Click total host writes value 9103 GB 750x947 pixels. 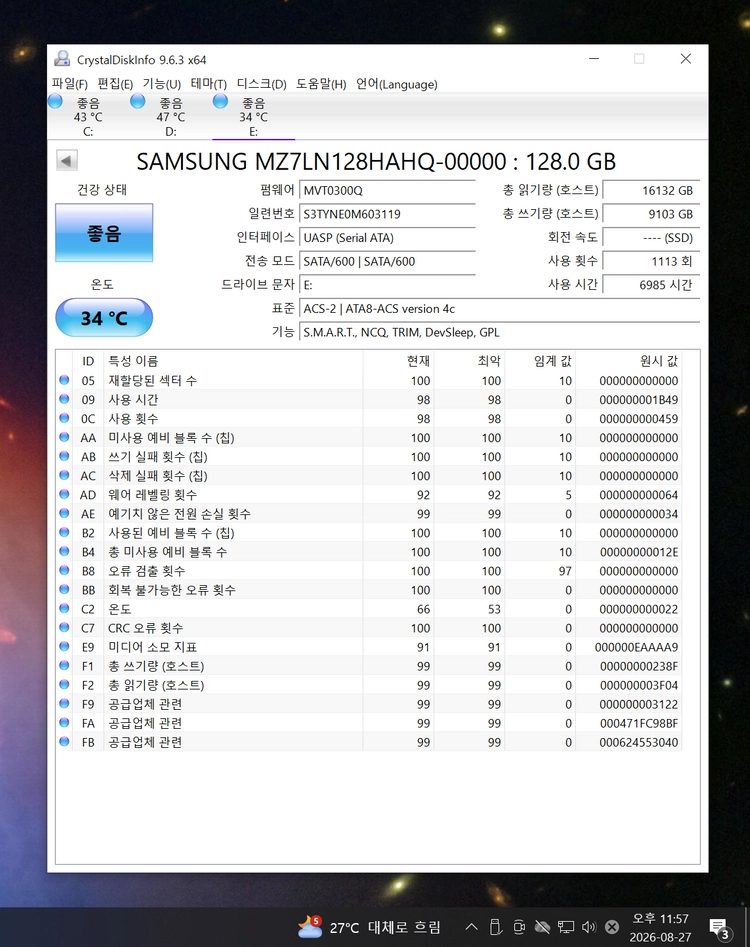[x=651, y=214]
